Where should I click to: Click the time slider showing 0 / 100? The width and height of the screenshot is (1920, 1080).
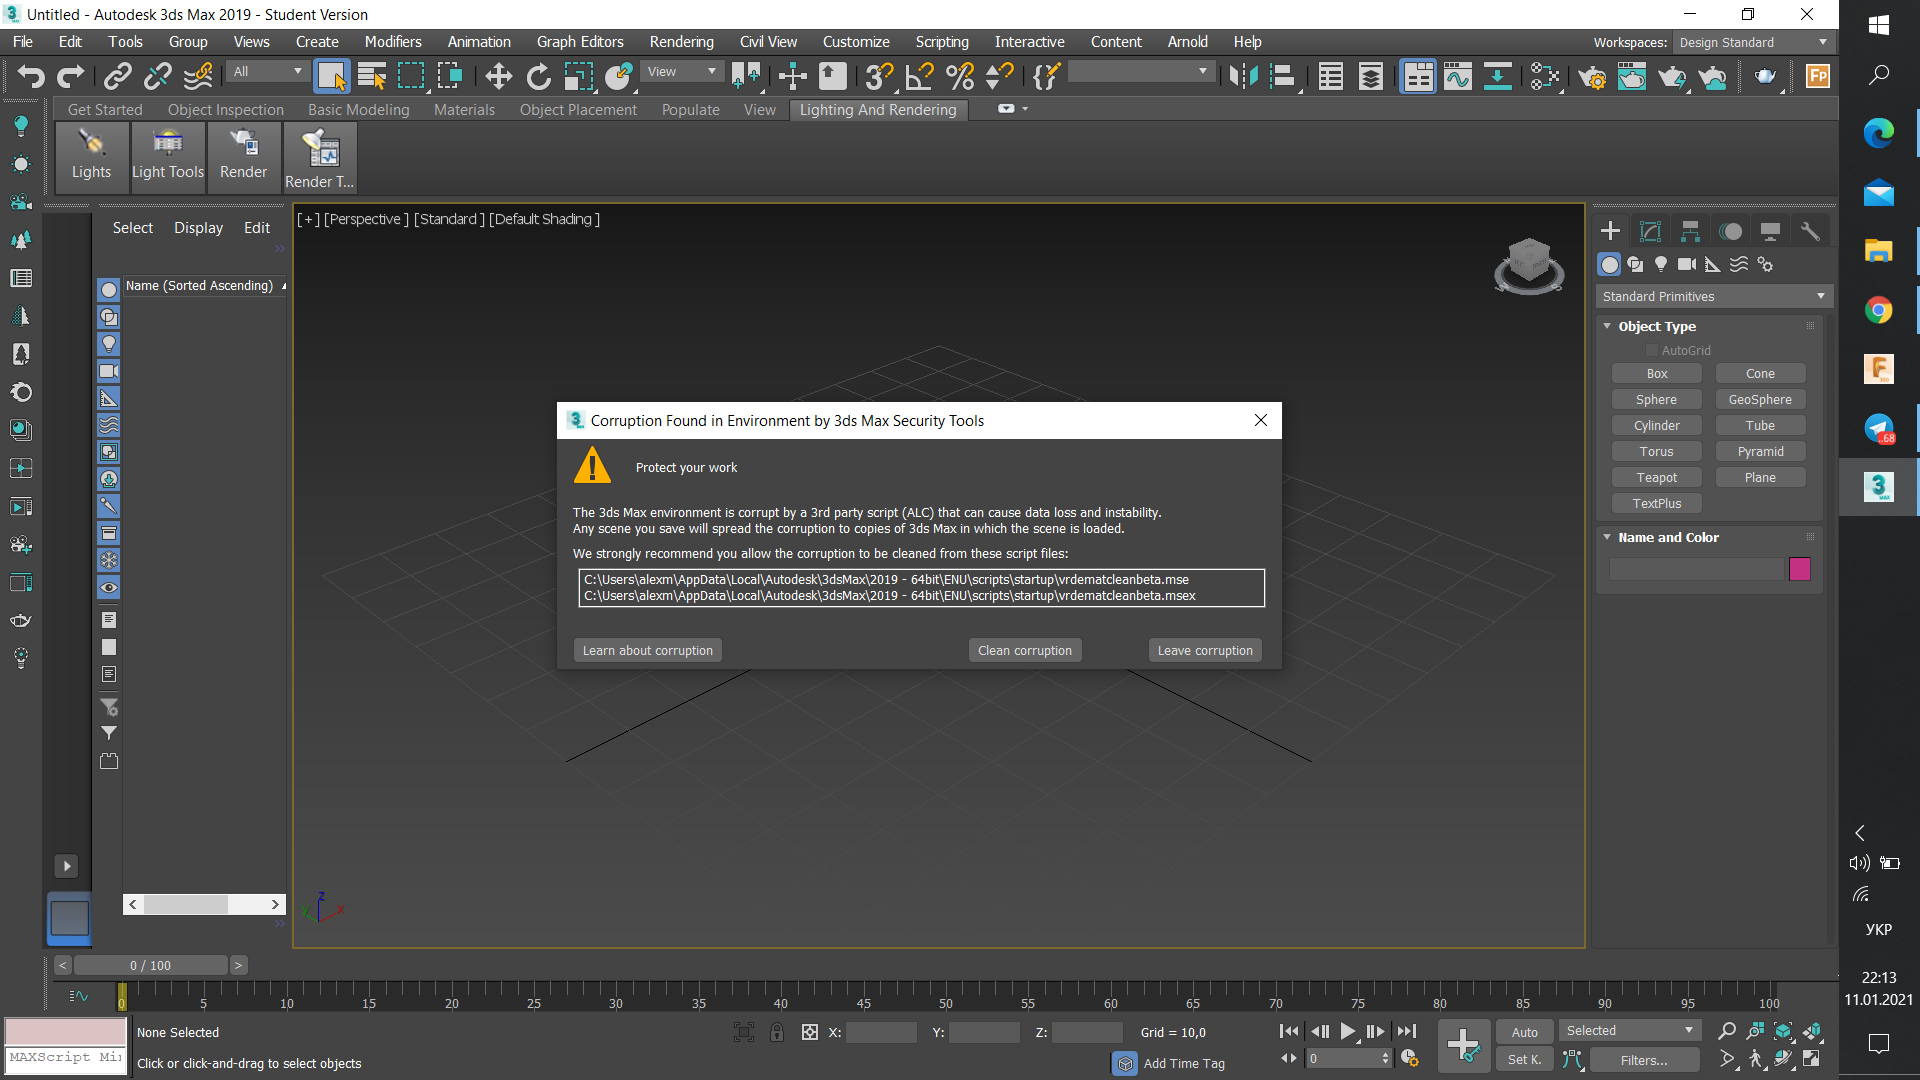click(150, 966)
